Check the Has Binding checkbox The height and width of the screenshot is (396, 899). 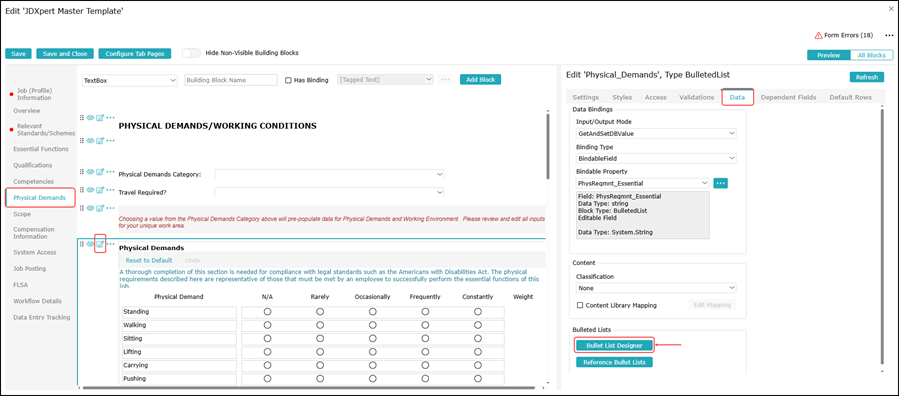pyautogui.click(x=288, y=80)
